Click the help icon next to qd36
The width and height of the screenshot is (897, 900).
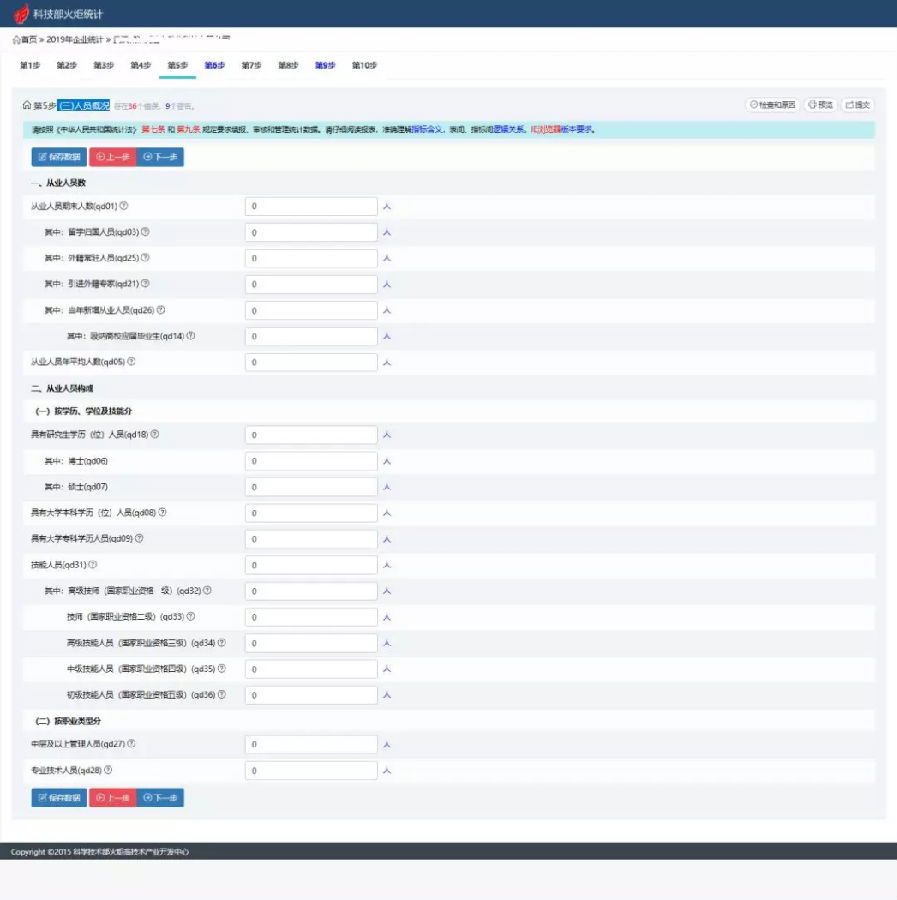point(221,694)
